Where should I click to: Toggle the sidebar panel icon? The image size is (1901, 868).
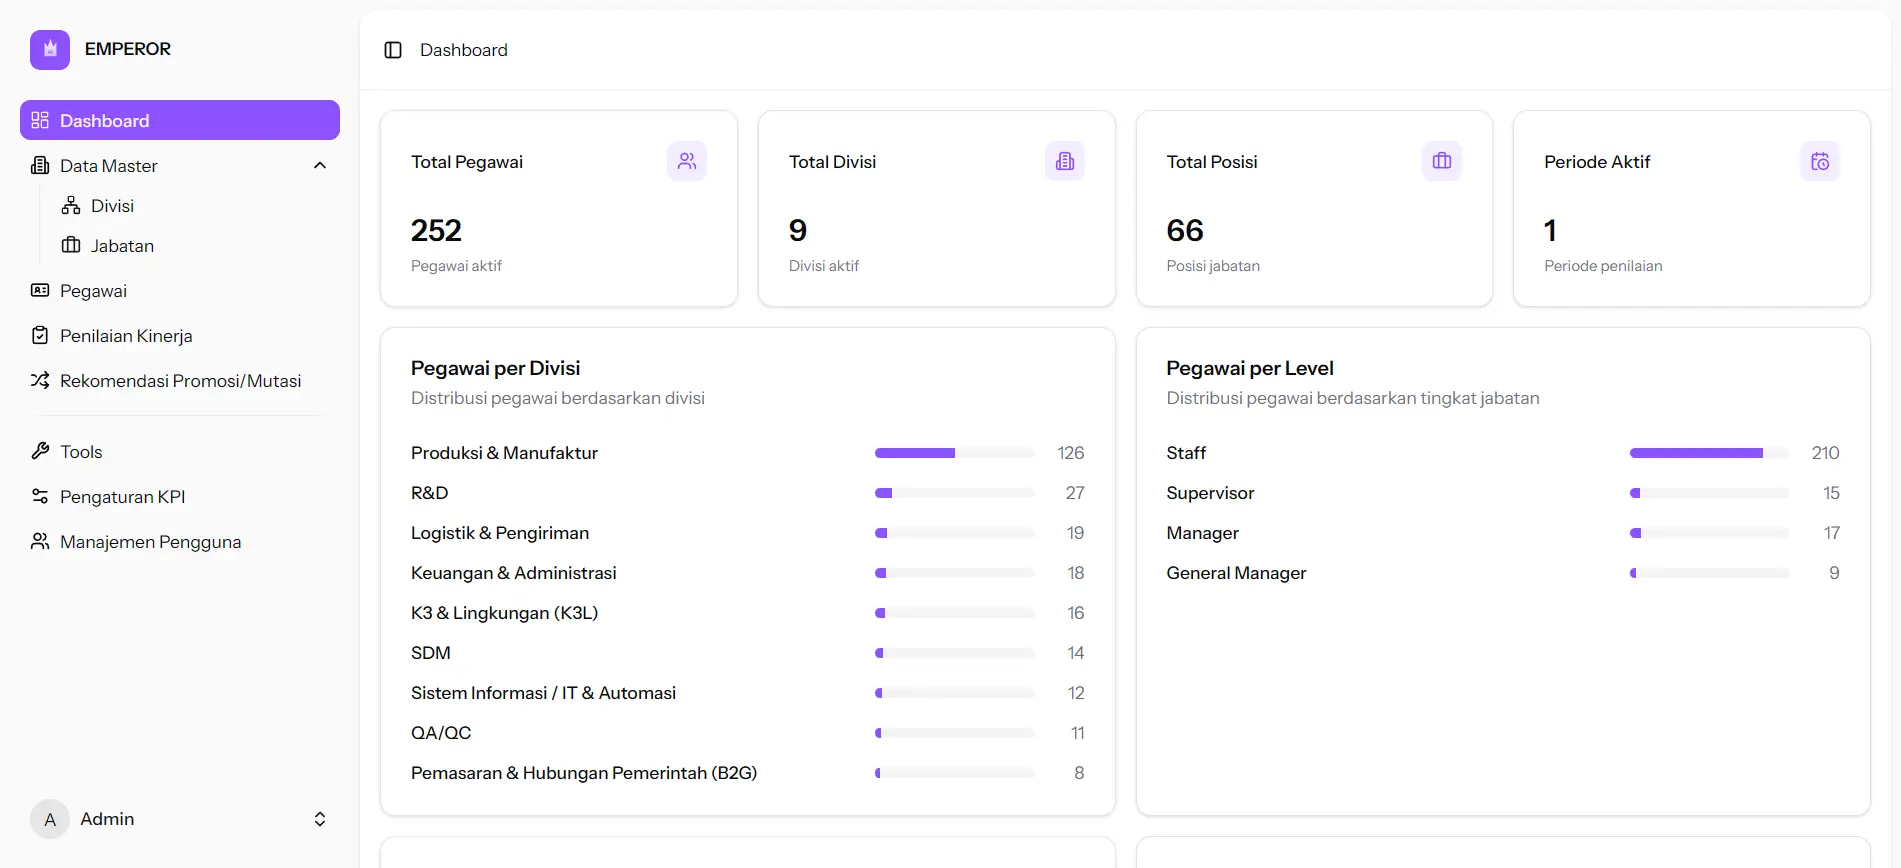tap(393, 50)
